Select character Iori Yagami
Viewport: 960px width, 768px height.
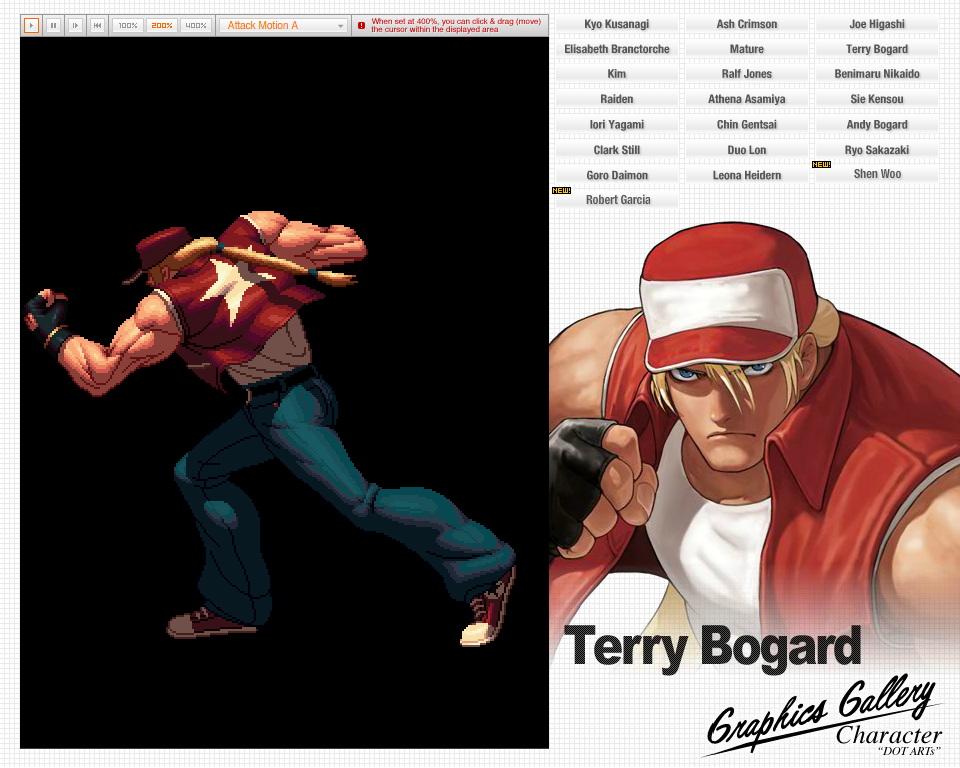coord(617,124)
